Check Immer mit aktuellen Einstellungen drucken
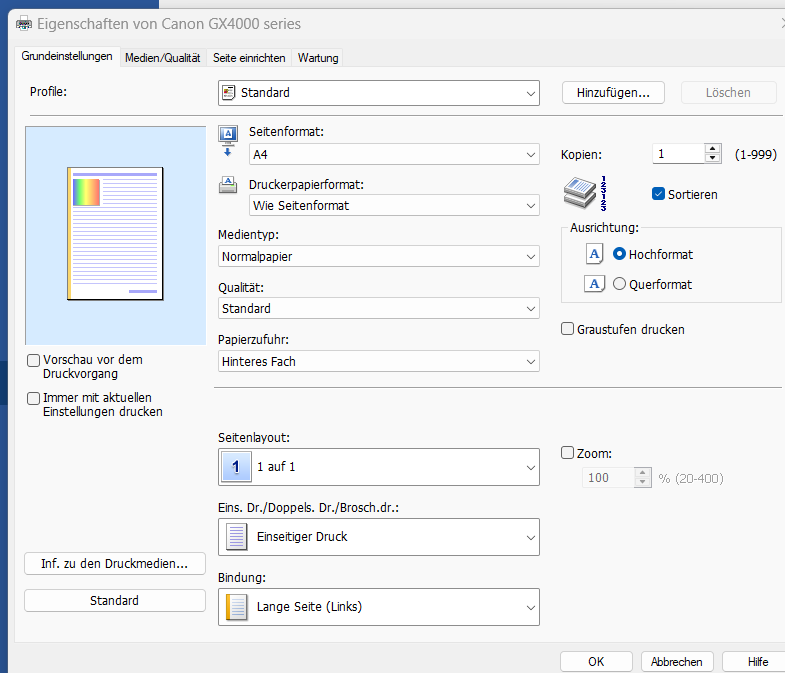Image resolution: width=785 pixels, height=673 pixels. (x=34, y=398)
